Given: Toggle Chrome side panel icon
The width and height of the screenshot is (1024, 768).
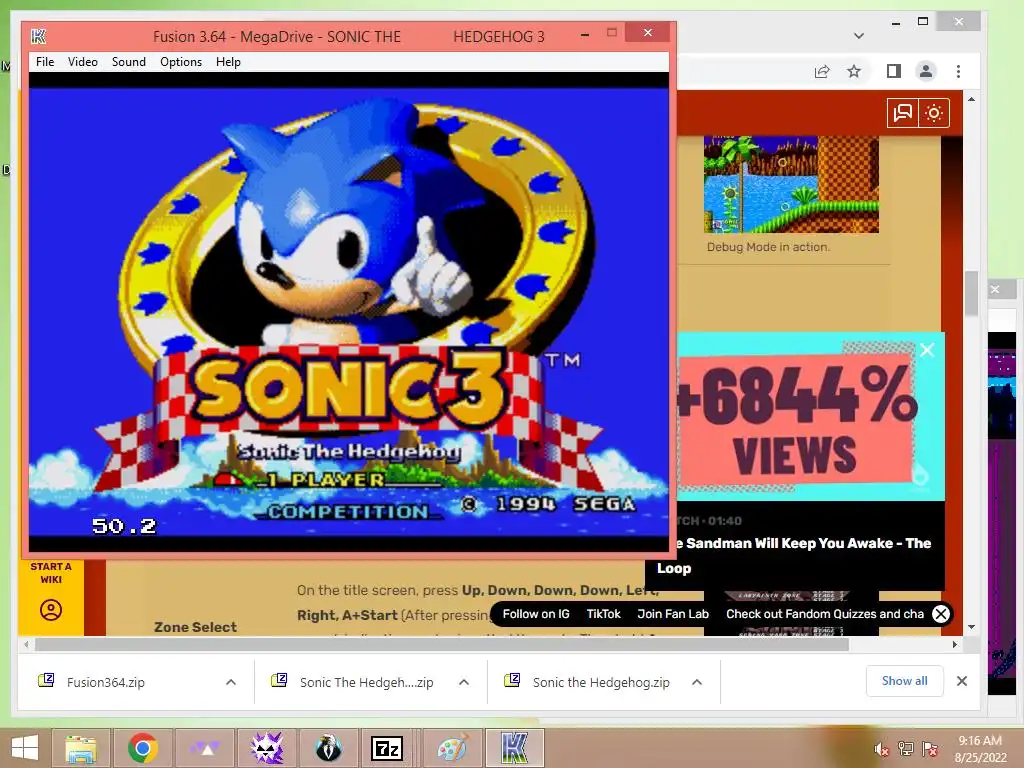Looking at the screenshot, I should tap(893, 71).
